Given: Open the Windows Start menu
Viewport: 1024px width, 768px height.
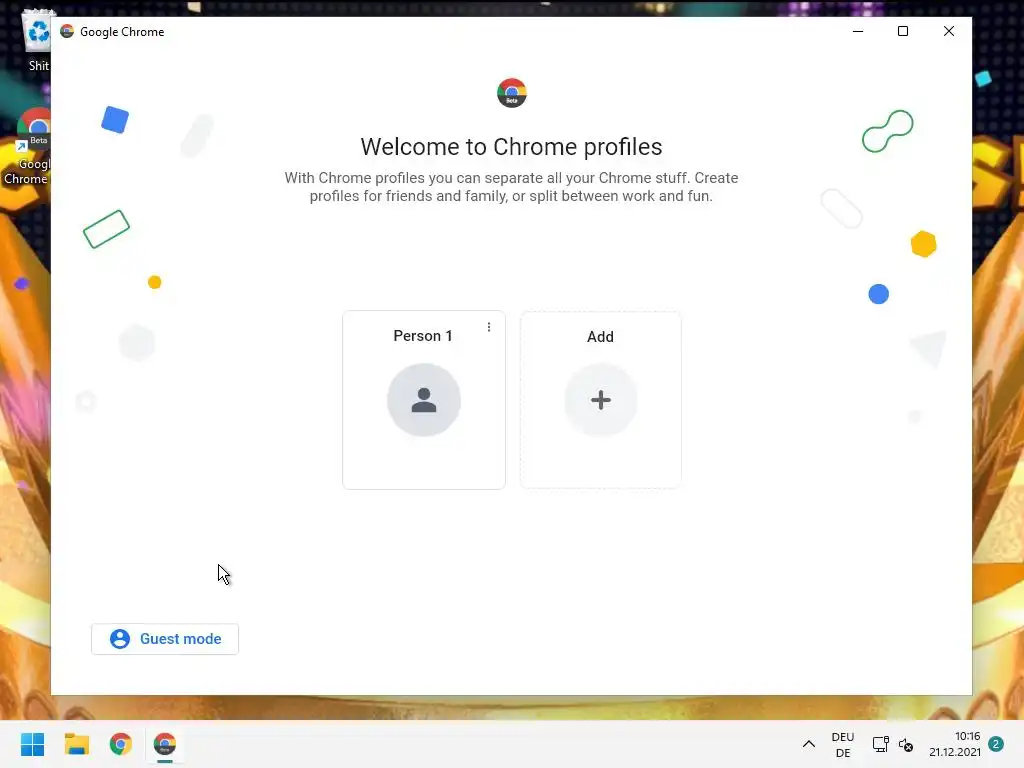Looking at the screenshot, I should [x=33, y=744].
